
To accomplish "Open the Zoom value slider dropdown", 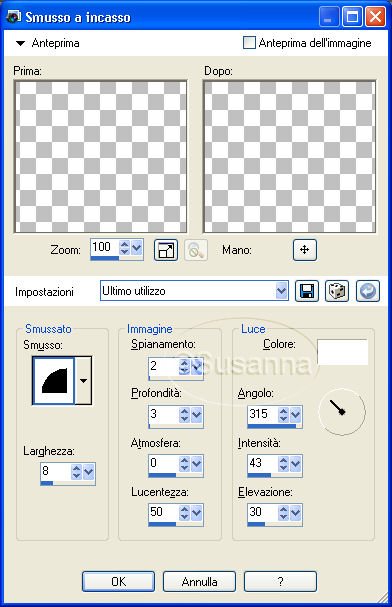I will coord(136,247).
